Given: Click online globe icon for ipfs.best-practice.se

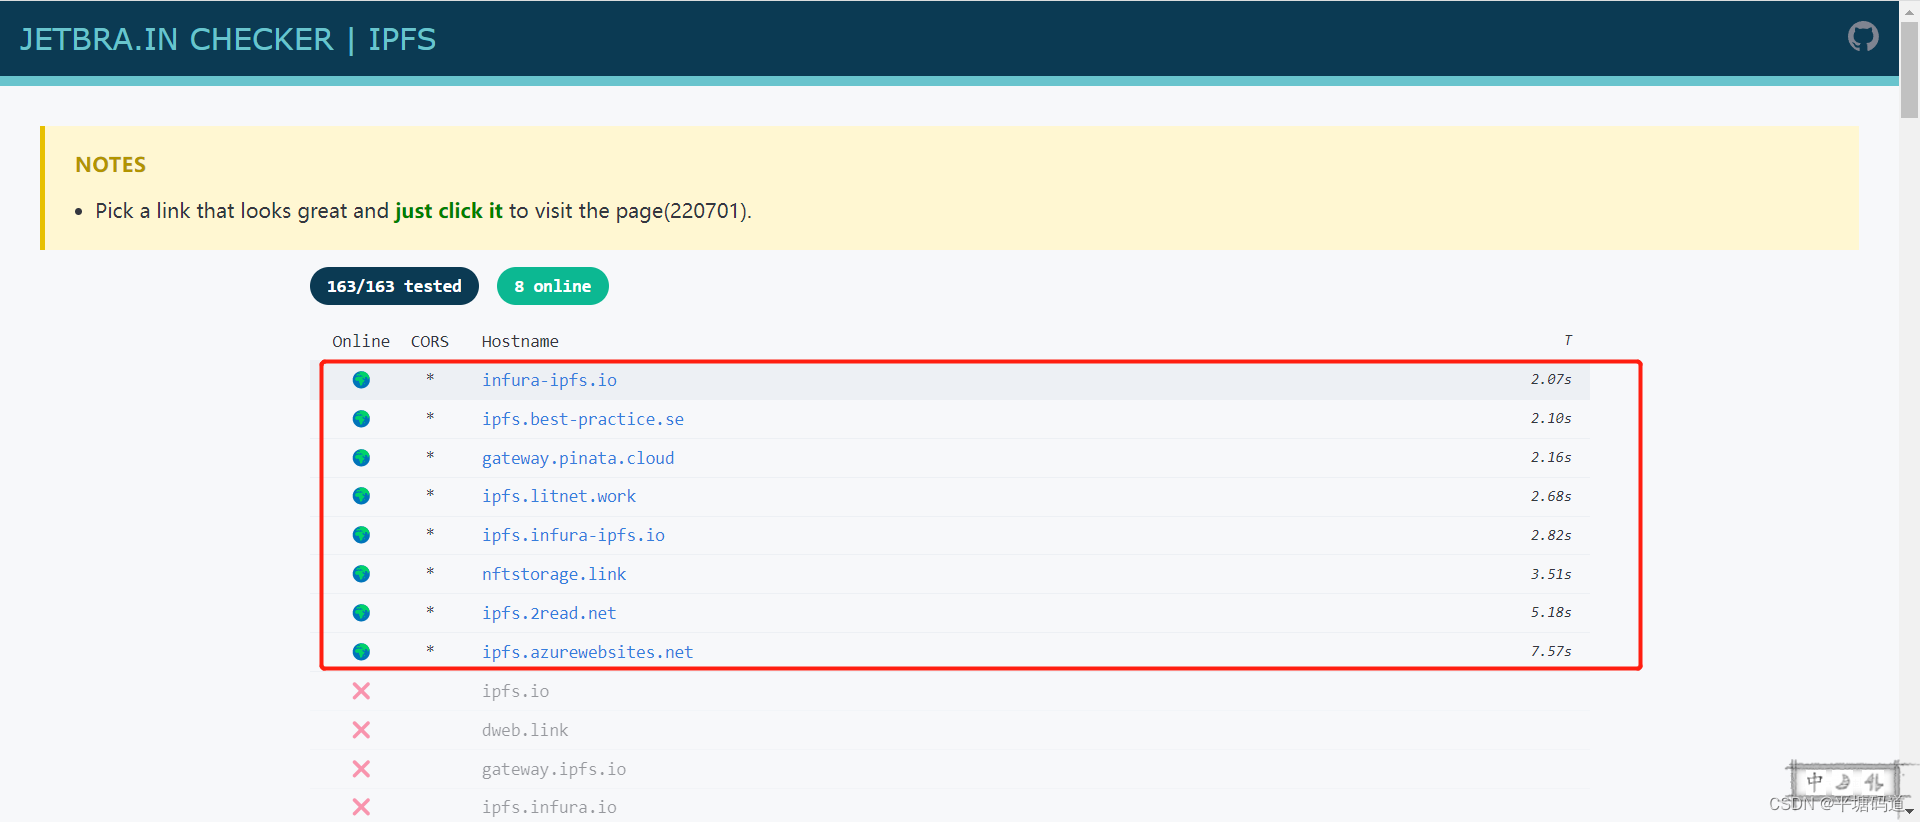Looking at the screenshot, I should coord(361,419).
